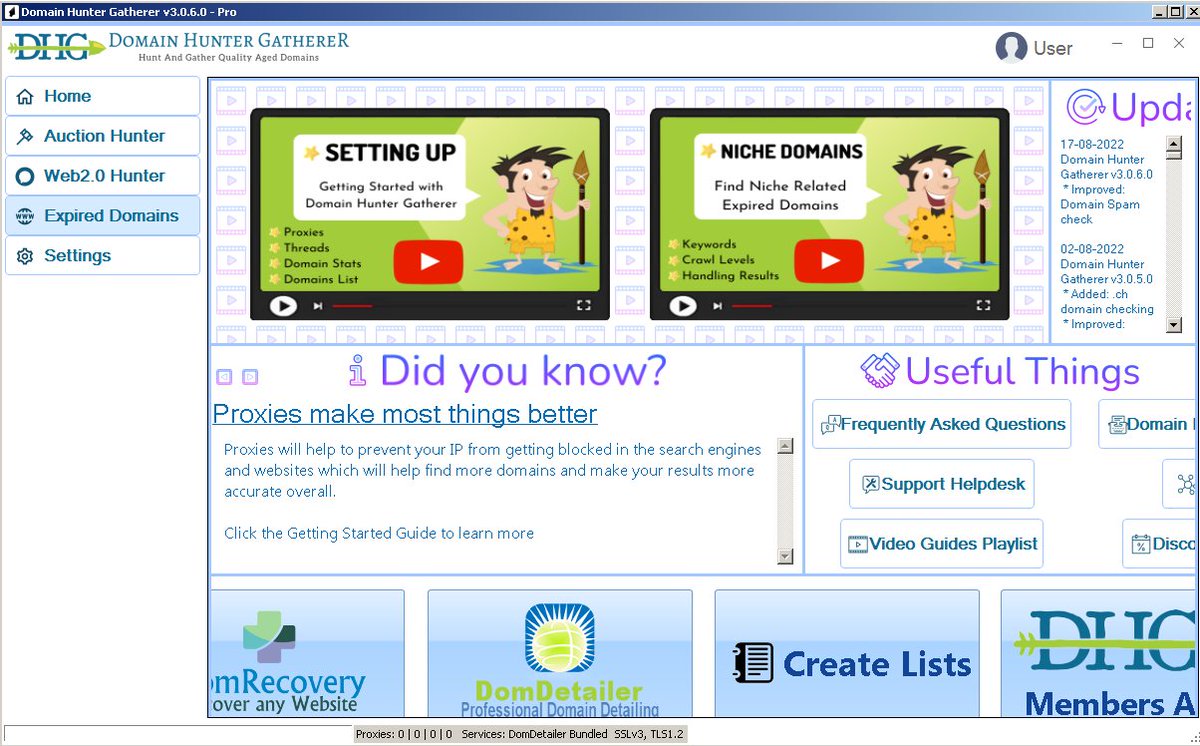Screen dimensions: 1200x746
Task: Click 'SSLv3, TLS1.2' in the status bar
Action: (648, 734)
